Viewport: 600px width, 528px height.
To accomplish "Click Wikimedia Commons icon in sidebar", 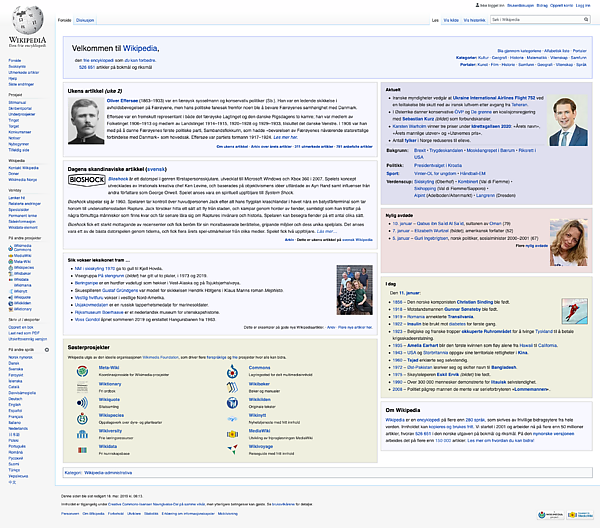I will coord(10,248).
